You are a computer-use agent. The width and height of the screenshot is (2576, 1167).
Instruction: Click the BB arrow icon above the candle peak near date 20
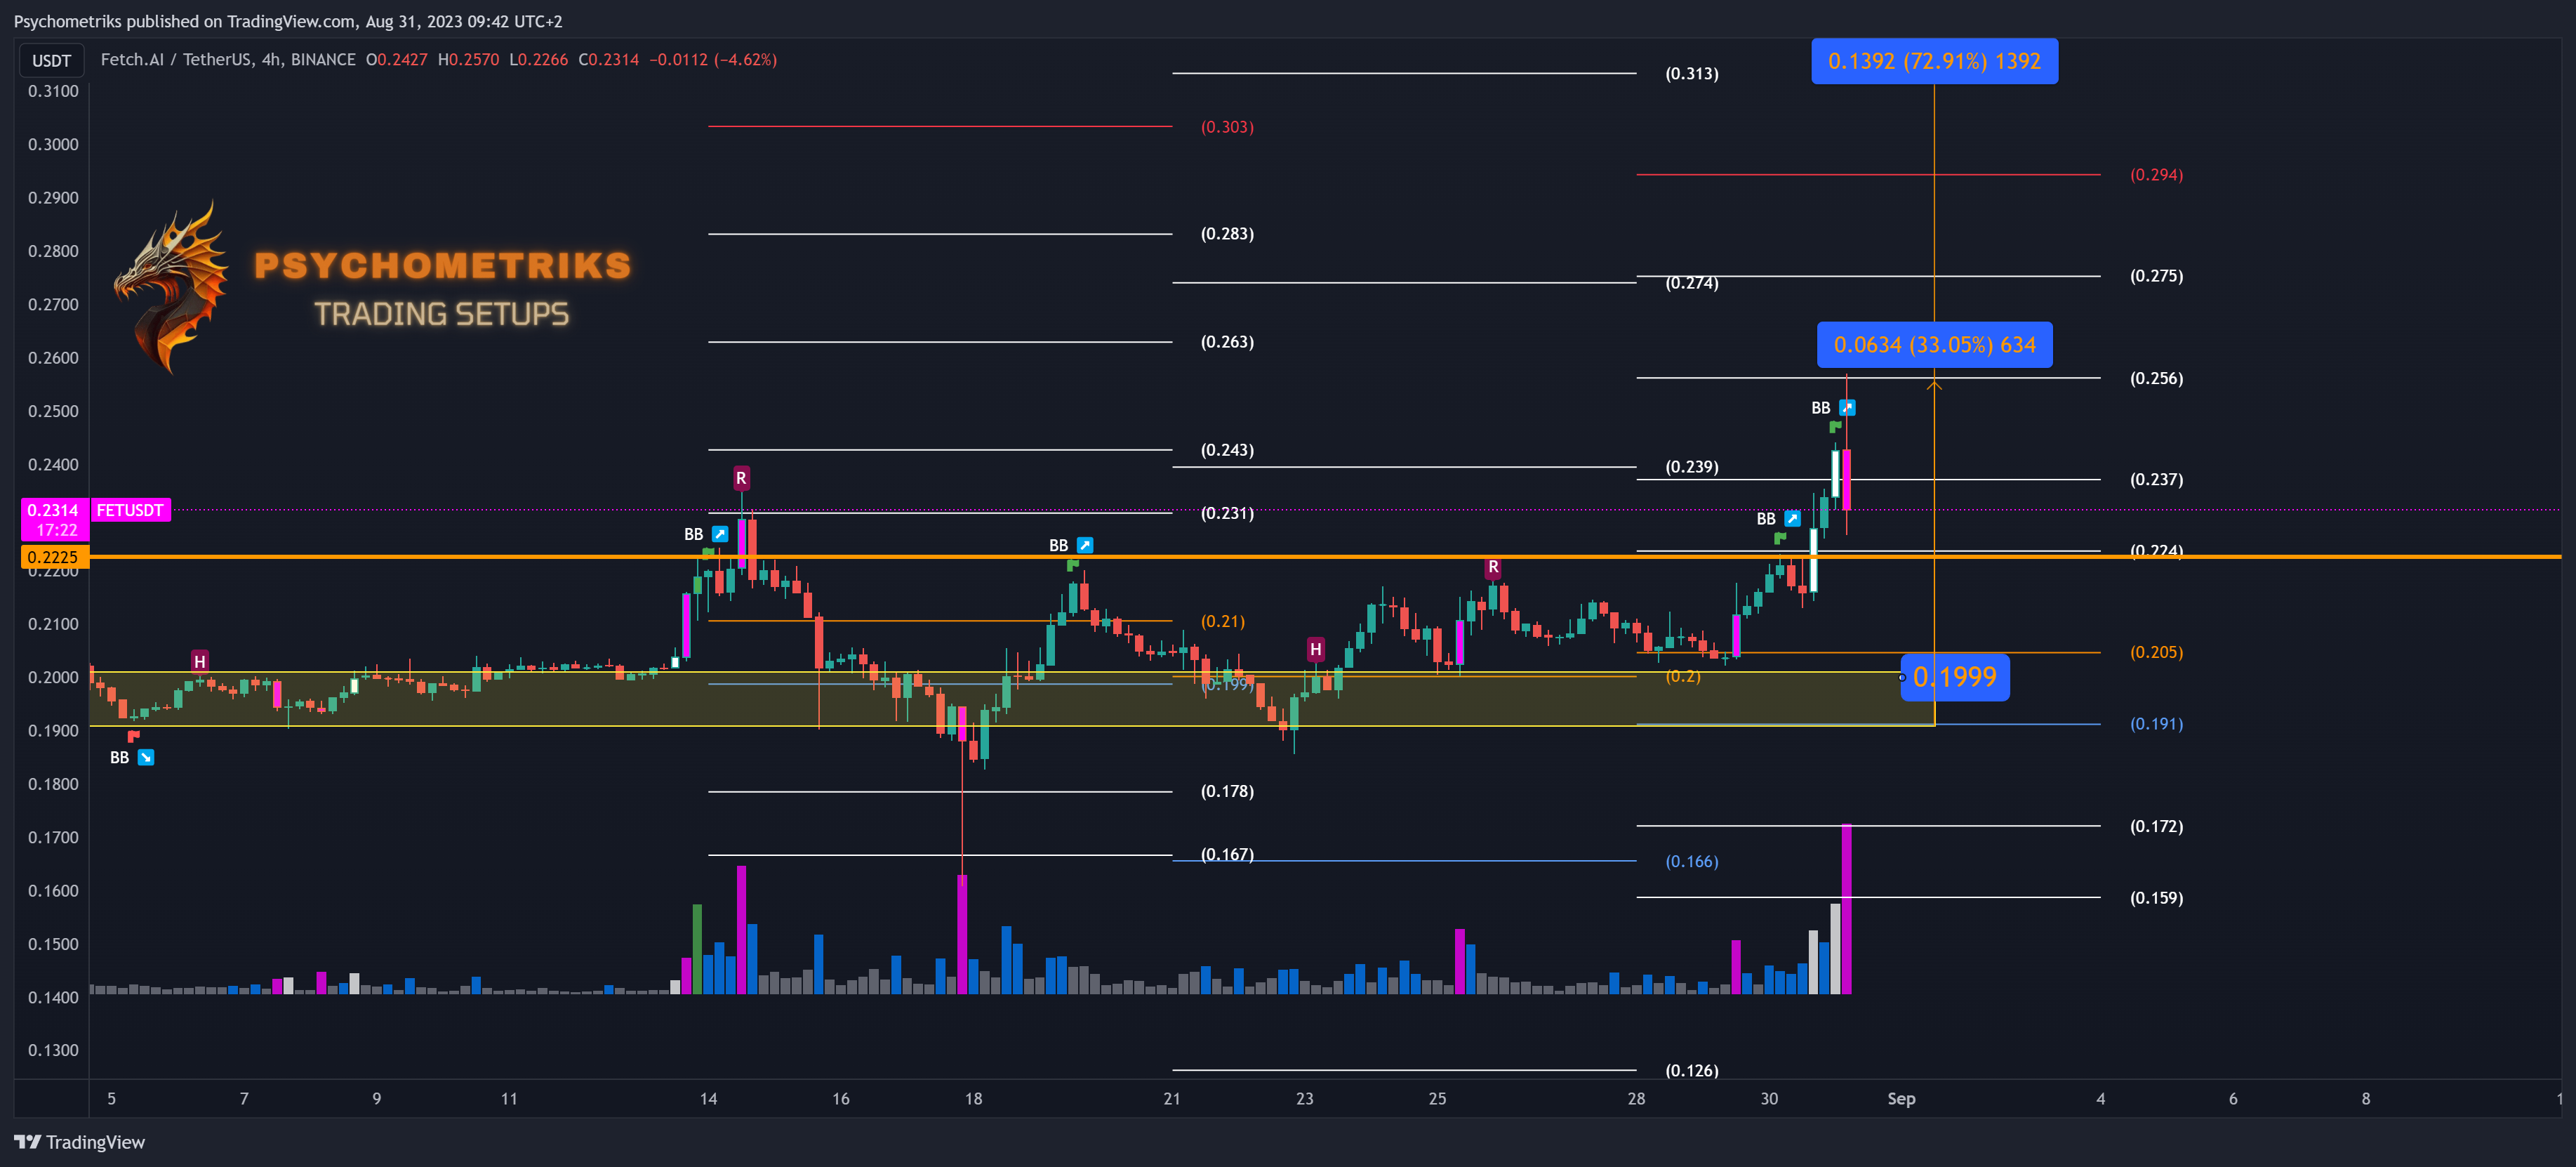tap(1085, 545)
